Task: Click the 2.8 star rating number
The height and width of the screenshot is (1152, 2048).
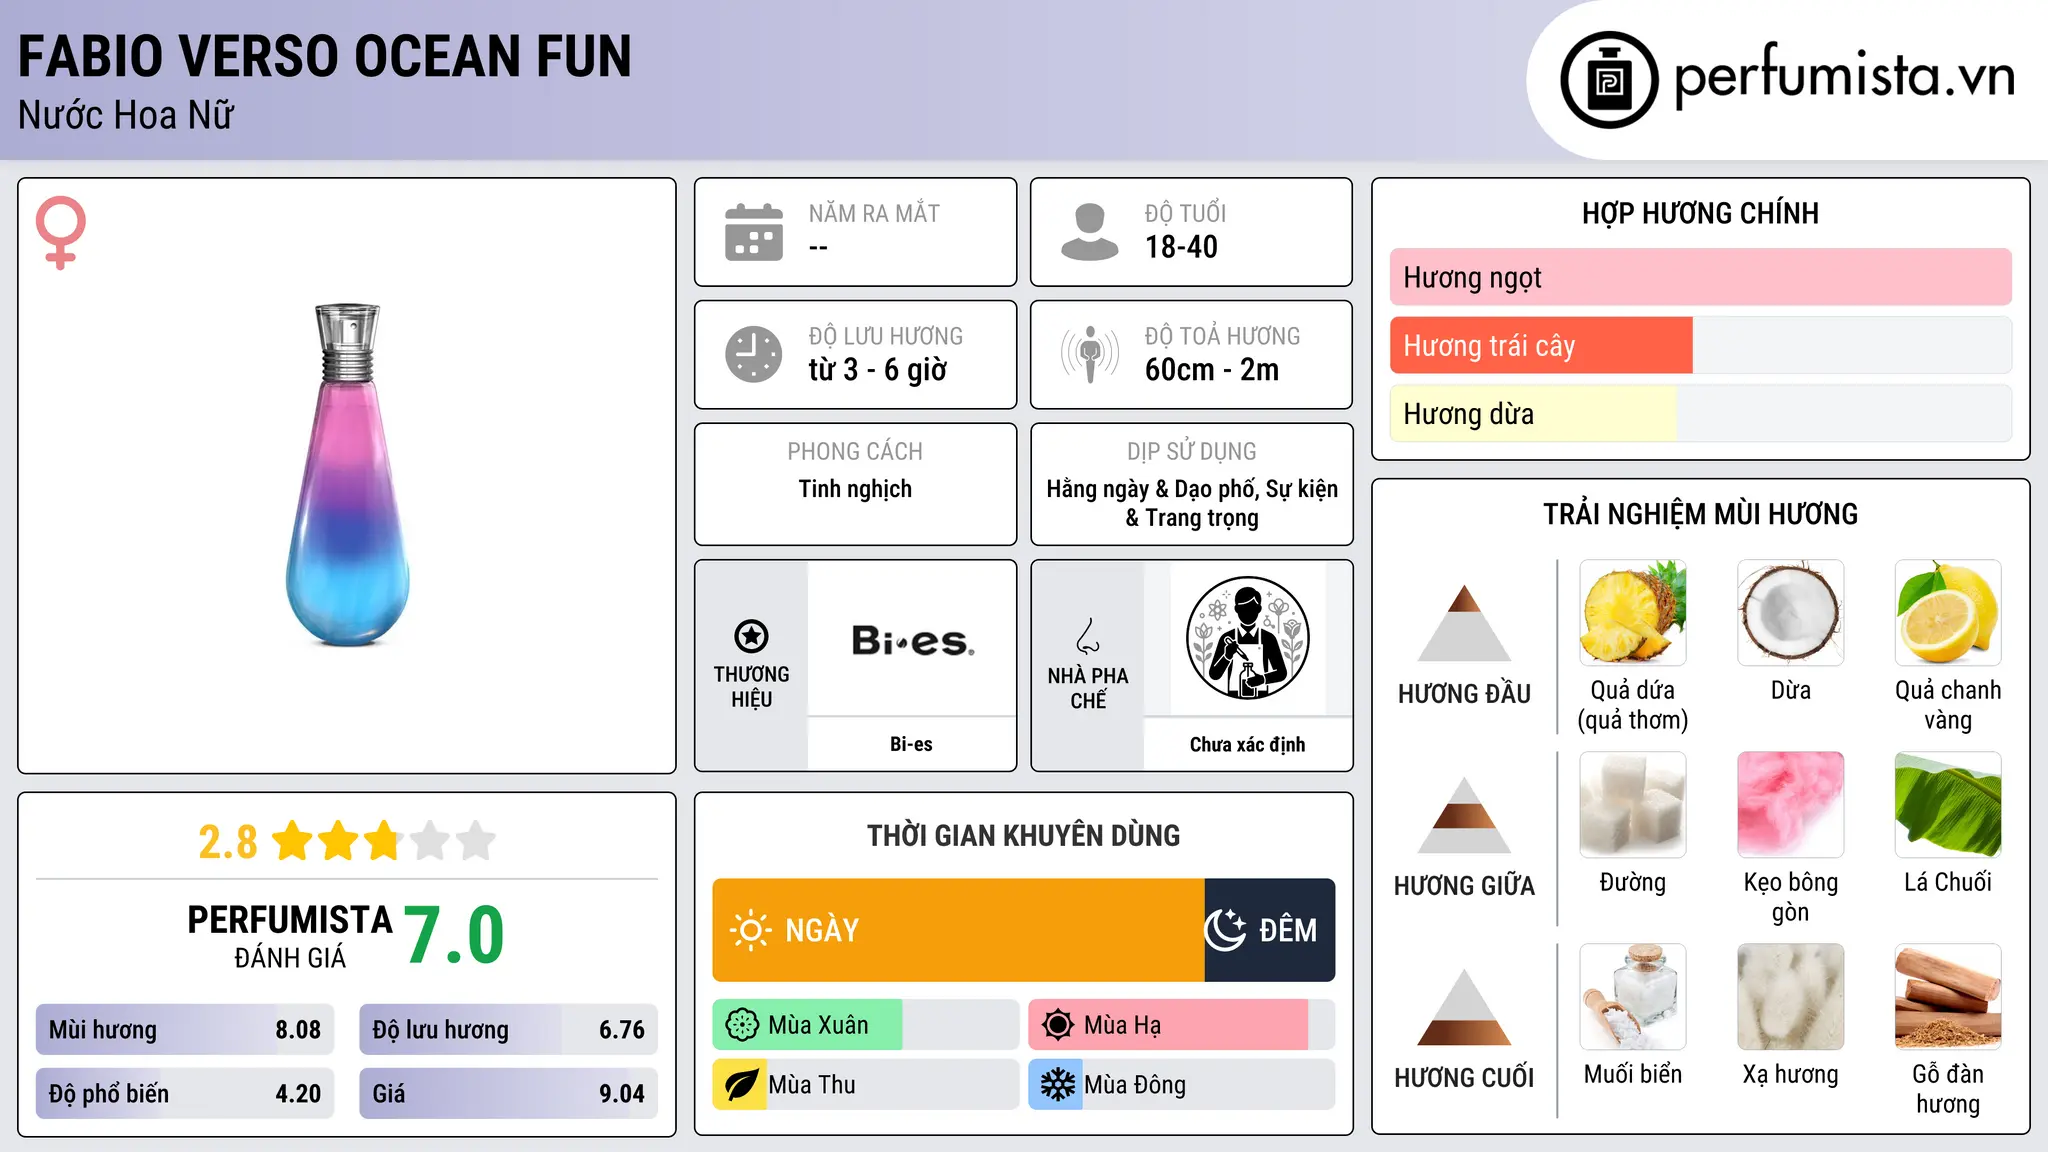Action: (x=228, y=842)
